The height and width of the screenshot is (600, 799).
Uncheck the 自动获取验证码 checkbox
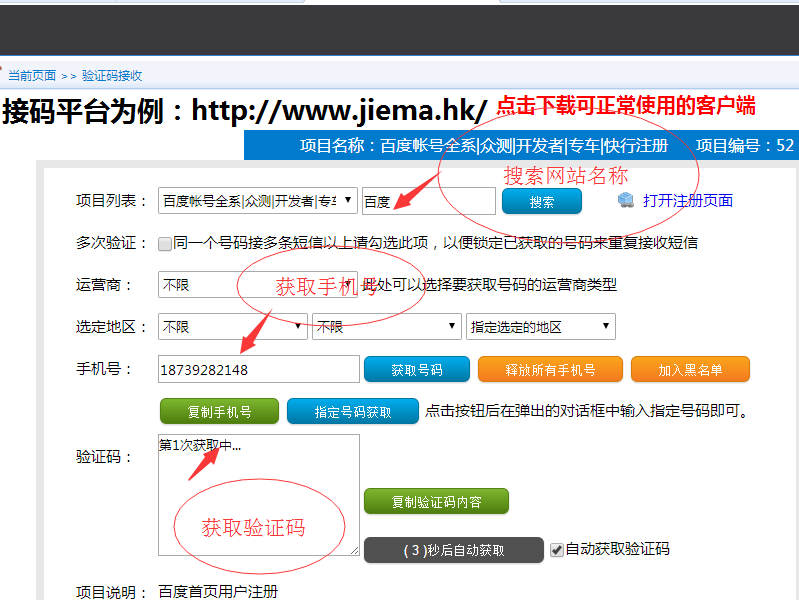(x=557, y=549)
